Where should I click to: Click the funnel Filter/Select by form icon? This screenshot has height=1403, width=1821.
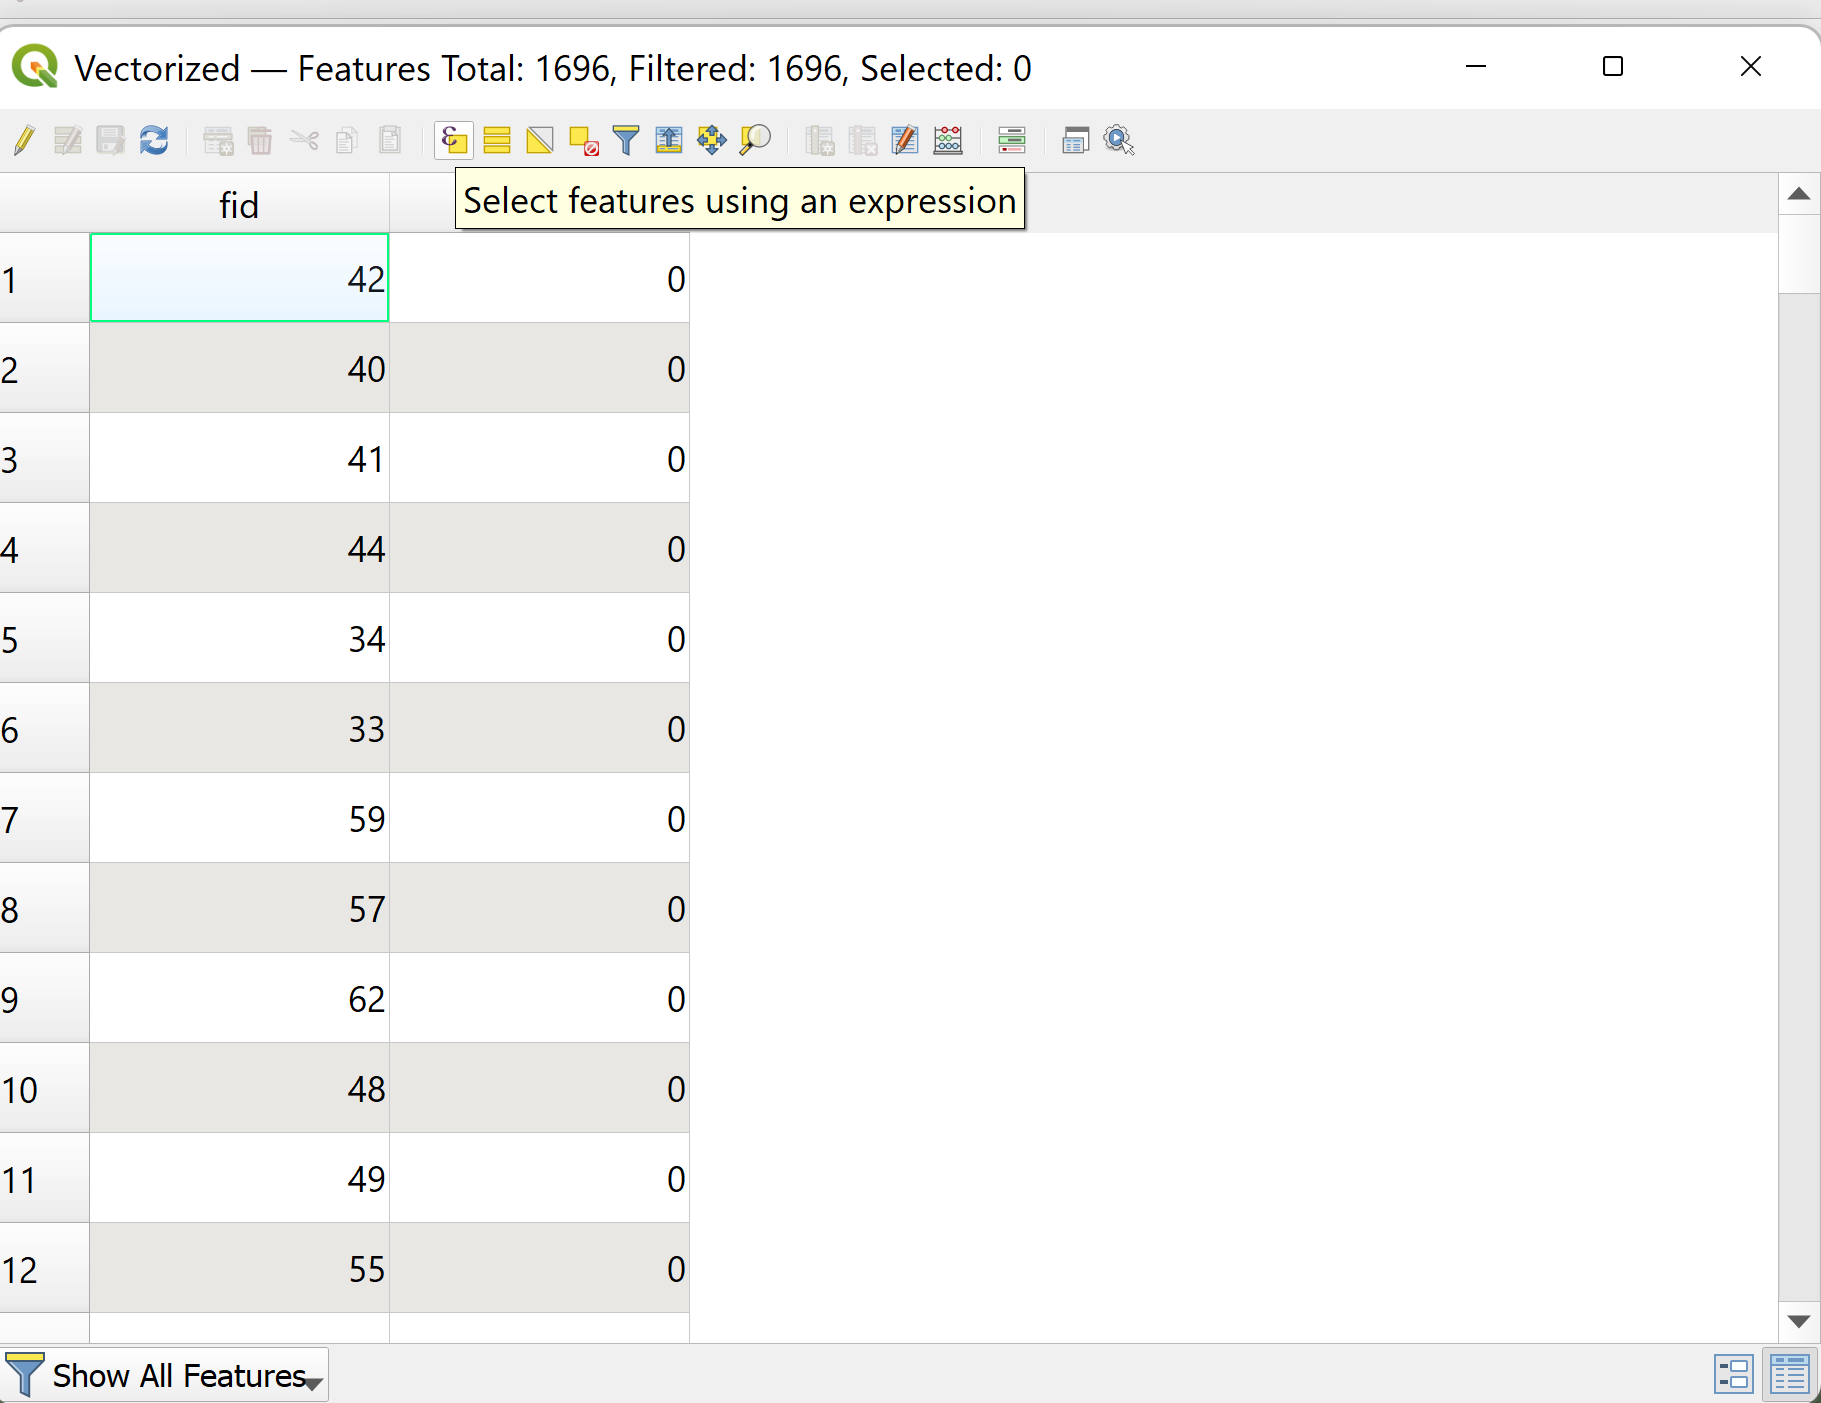coord(626,140)
